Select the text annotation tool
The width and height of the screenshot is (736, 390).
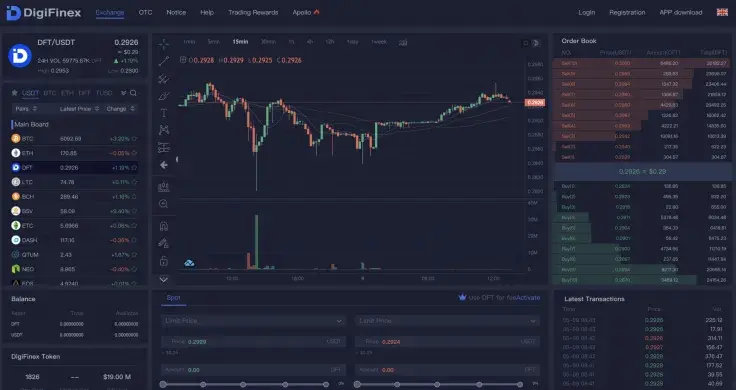pyautogui.click(x=164, y=113)
